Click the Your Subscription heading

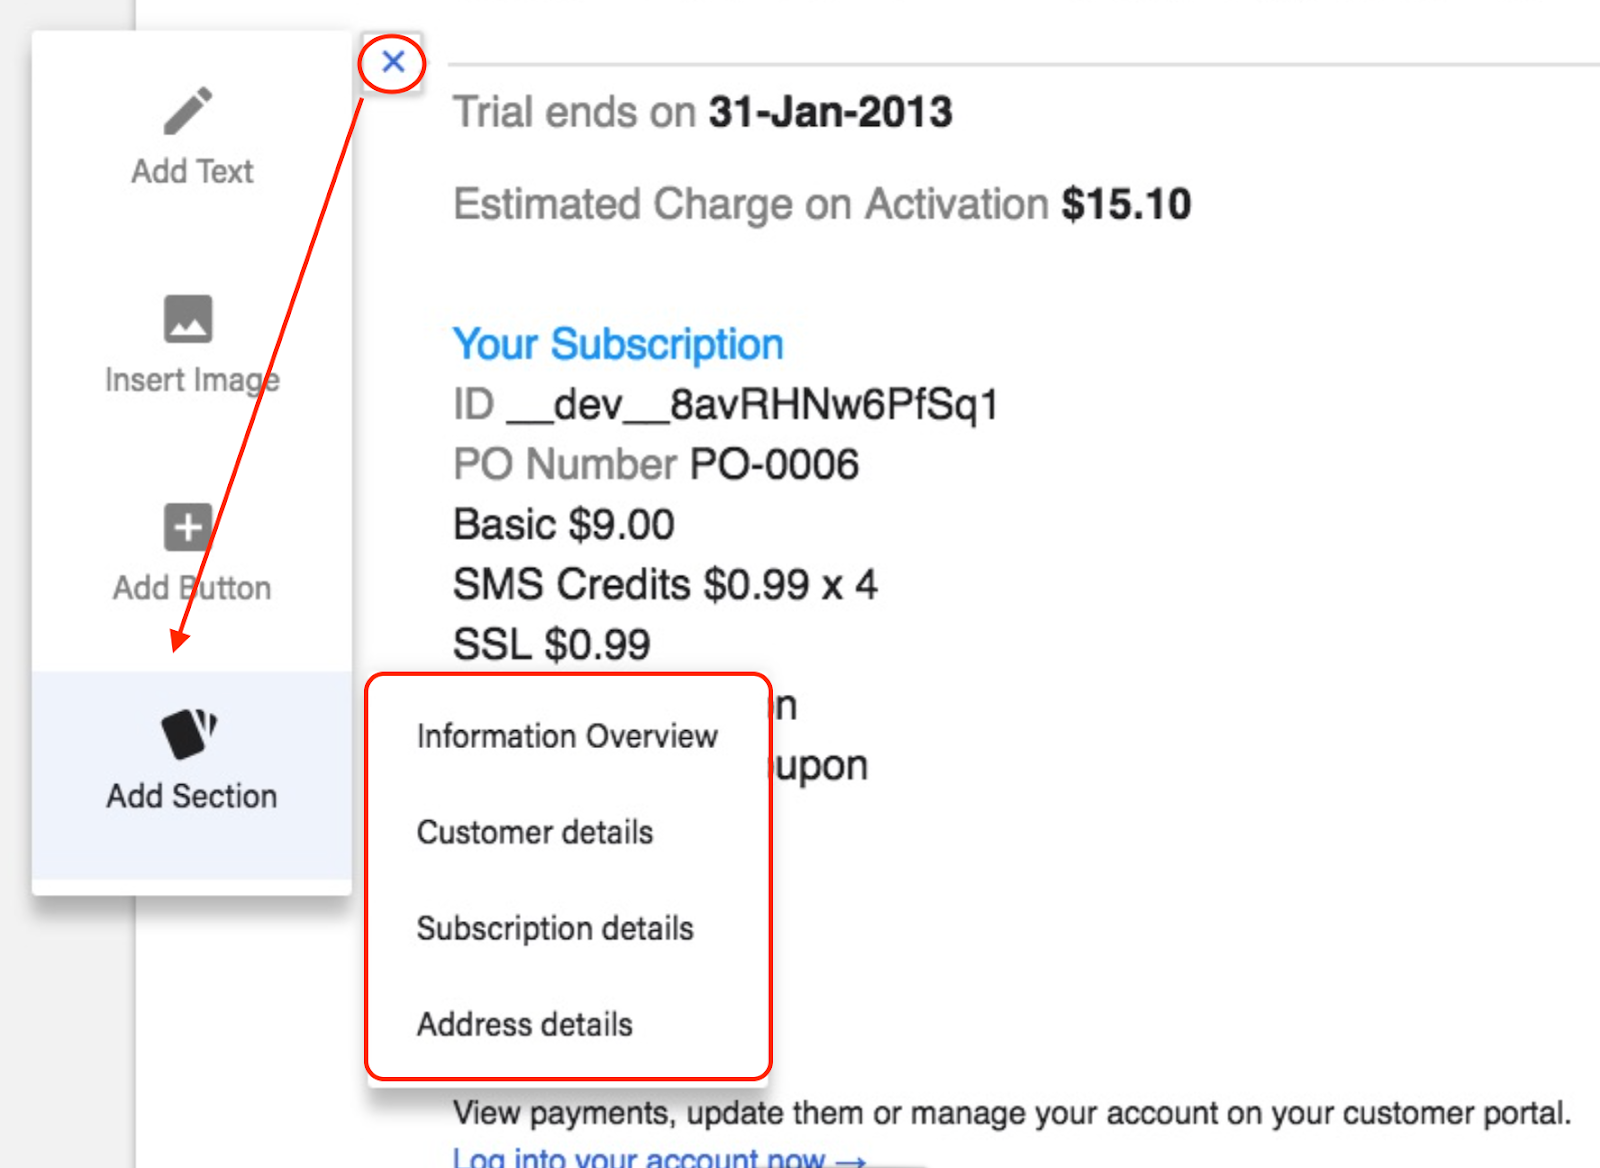[x=618, y=345]
